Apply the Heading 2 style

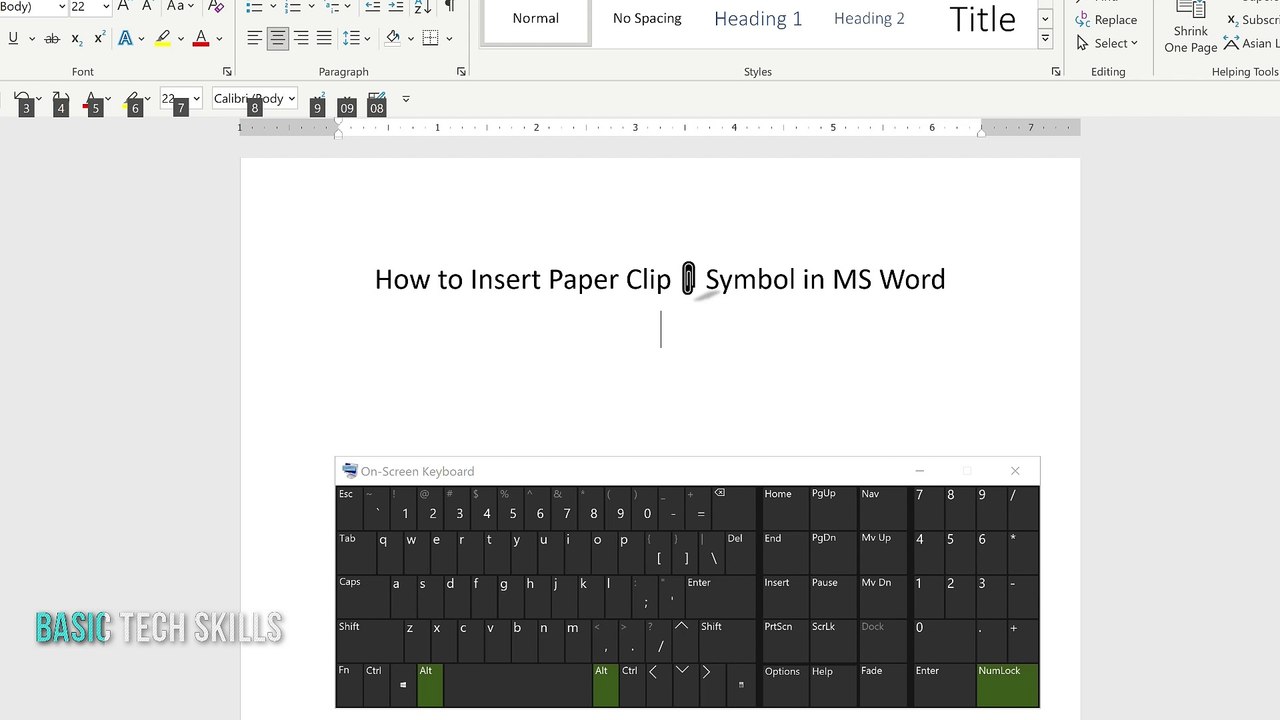pyautogui.click(x=869, y=20)
